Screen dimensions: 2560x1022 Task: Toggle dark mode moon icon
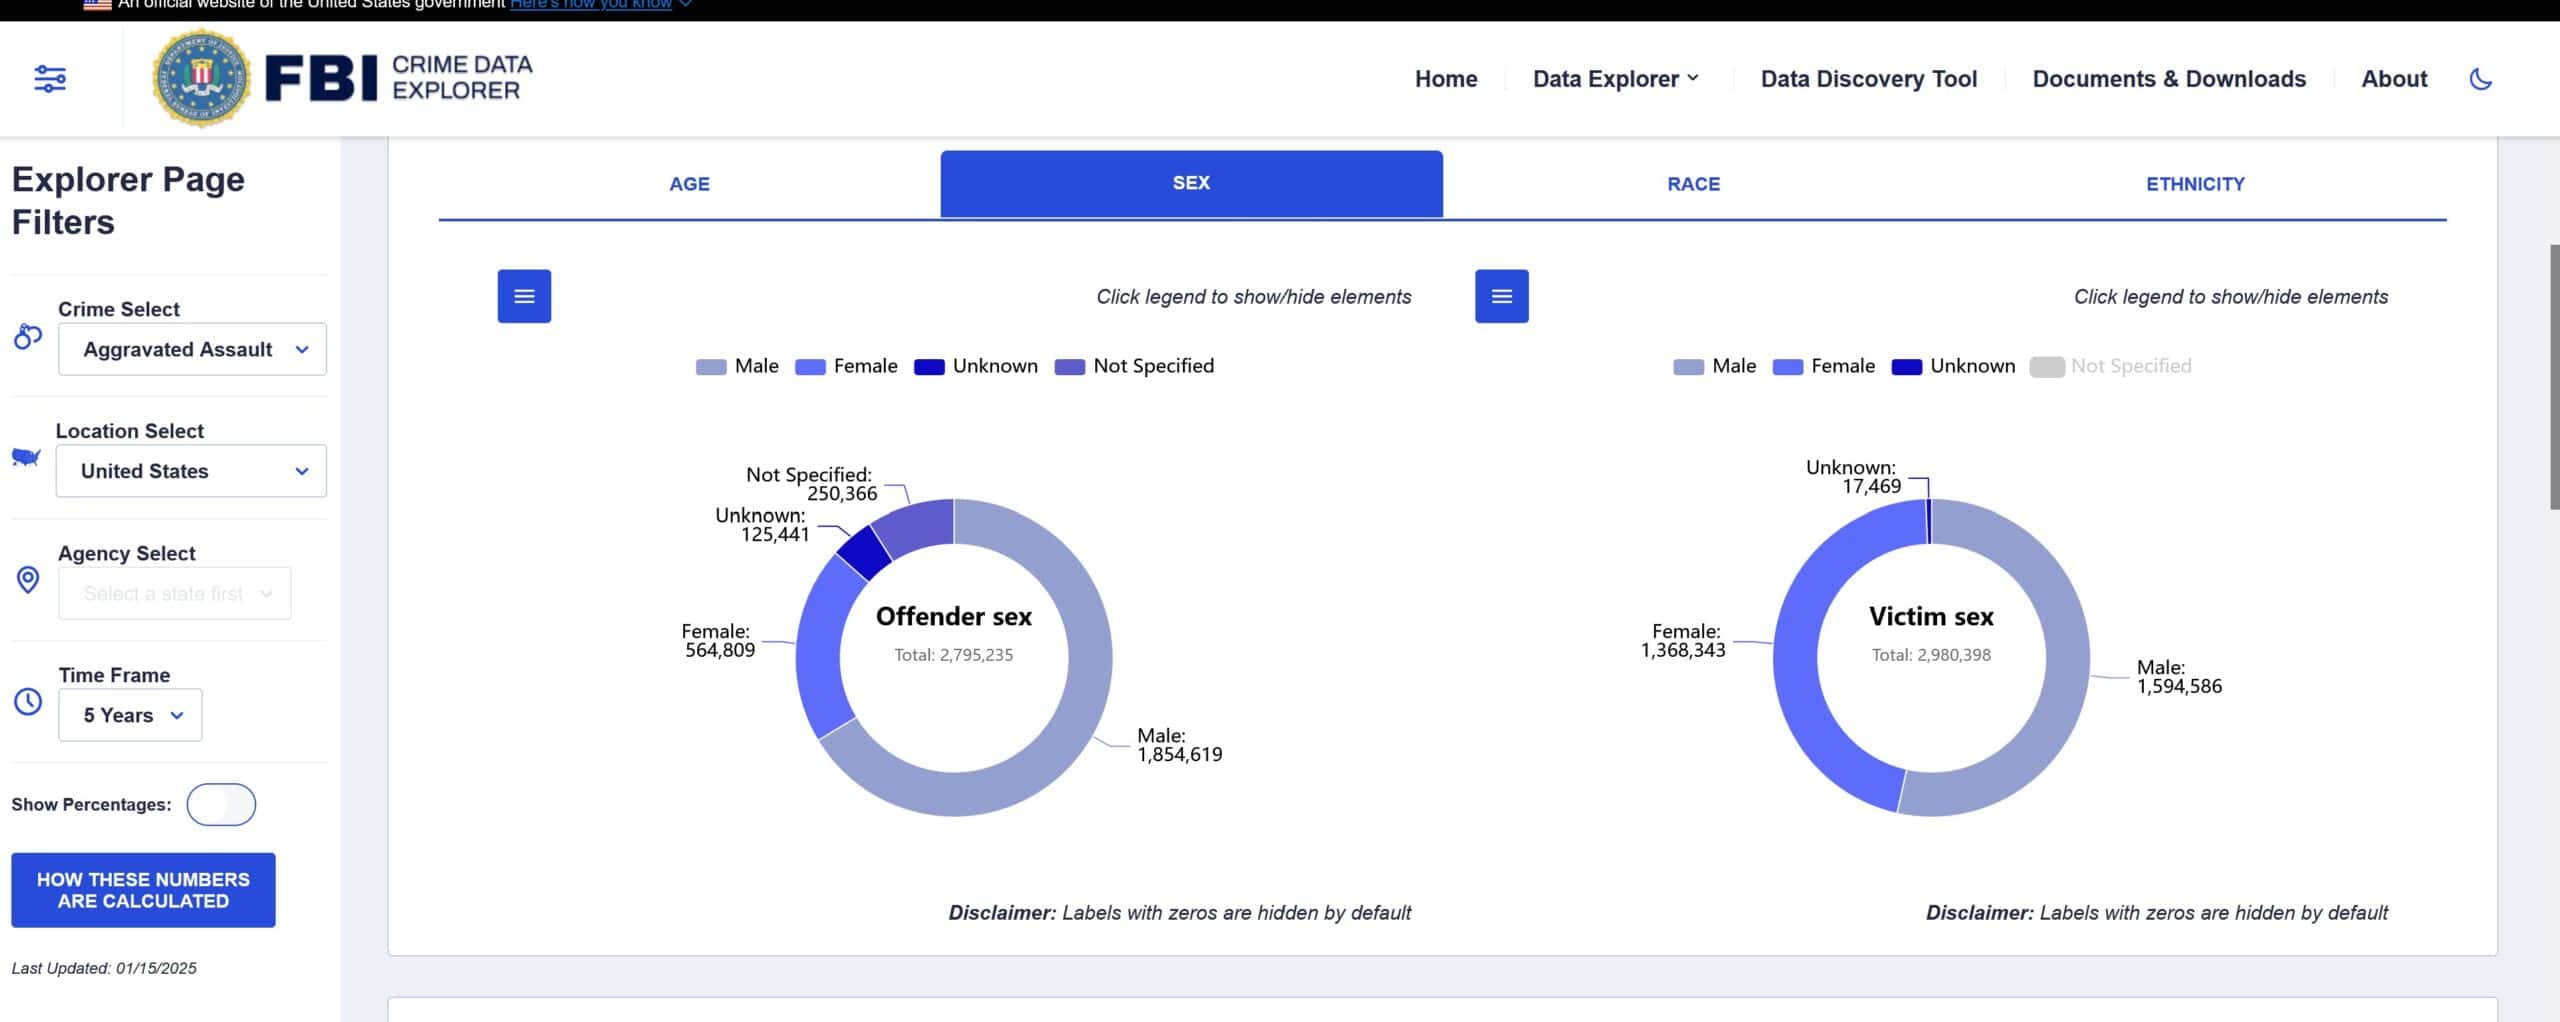2480,78
